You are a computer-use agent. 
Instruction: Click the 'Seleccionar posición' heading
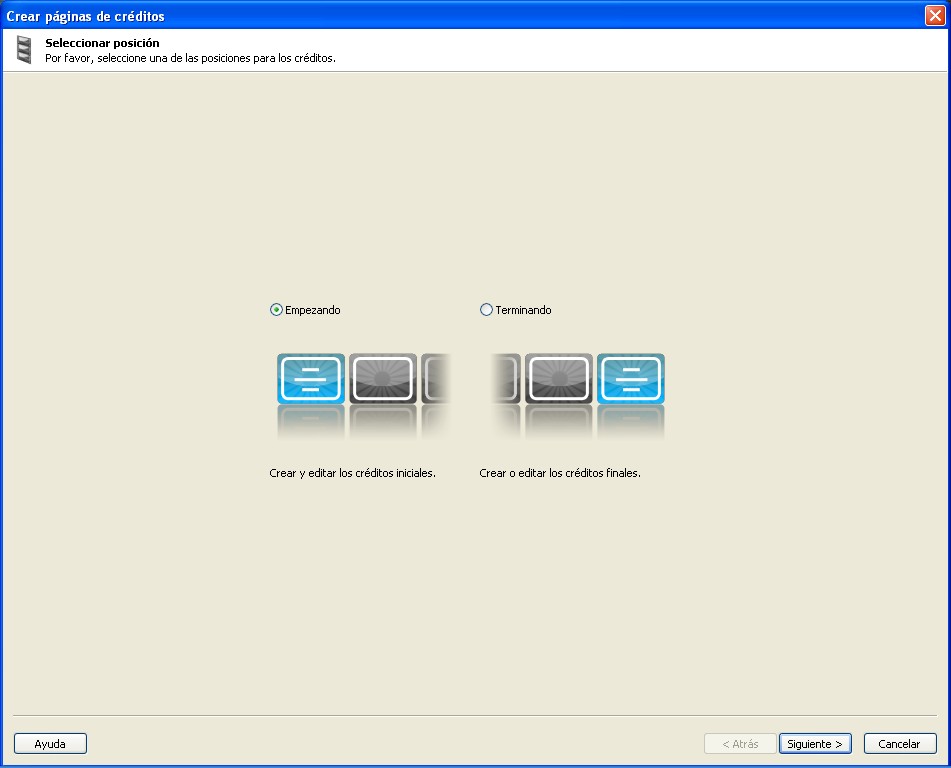click(x=102, y=43)
